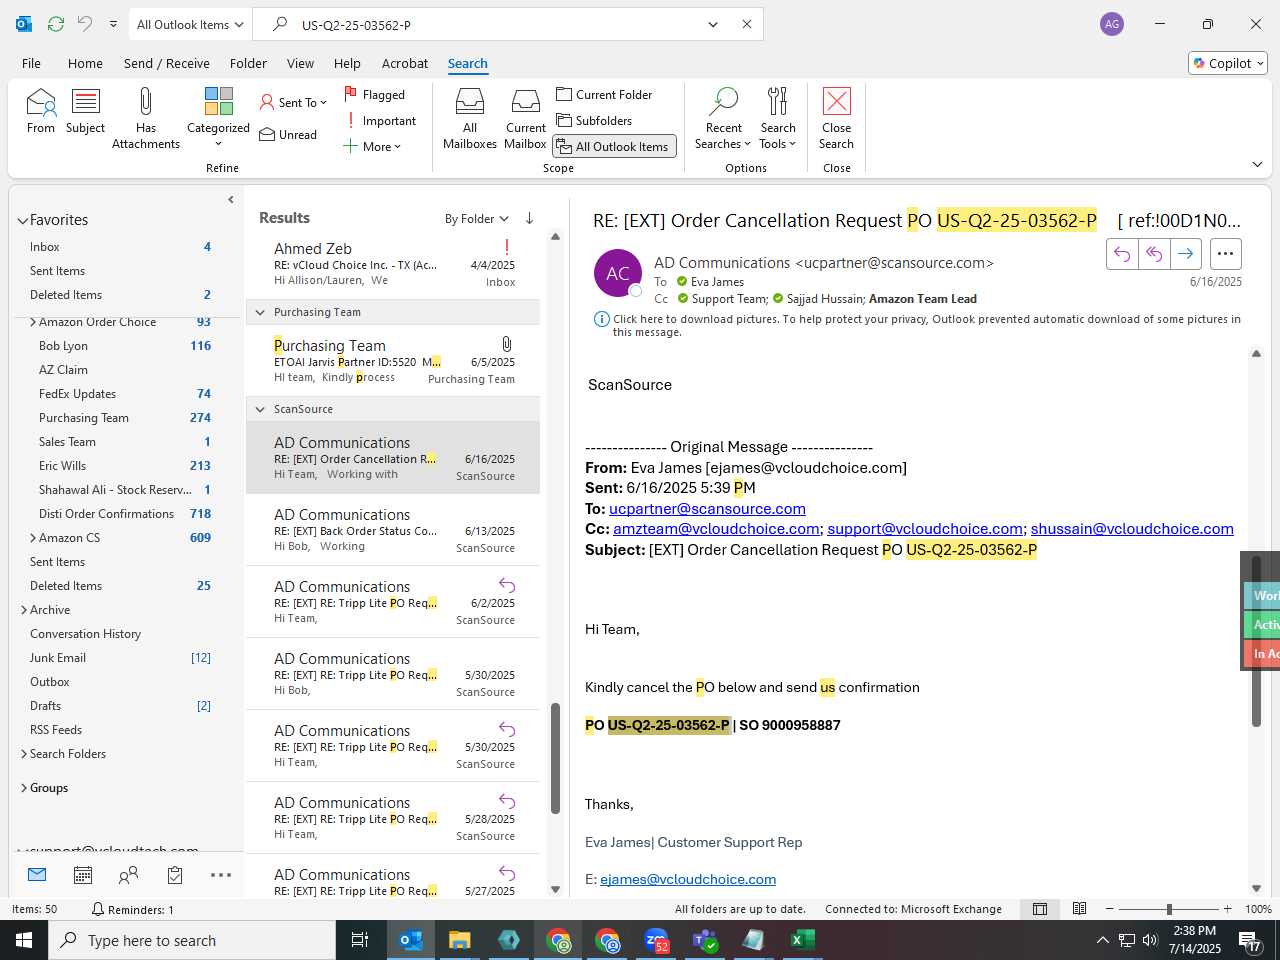Open the Folder ribbon tab
Image resolution: width=1280 pixels, height=960 pixels.
(x=248, y=63)
